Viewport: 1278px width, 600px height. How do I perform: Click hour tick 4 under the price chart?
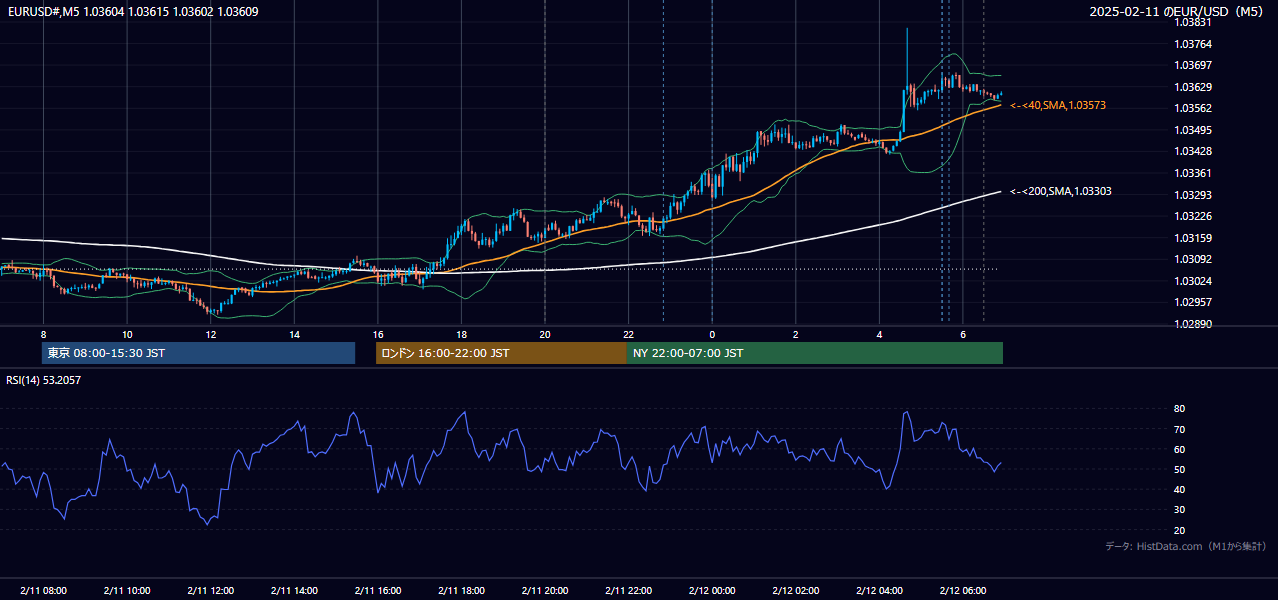[x=879, y=334]
